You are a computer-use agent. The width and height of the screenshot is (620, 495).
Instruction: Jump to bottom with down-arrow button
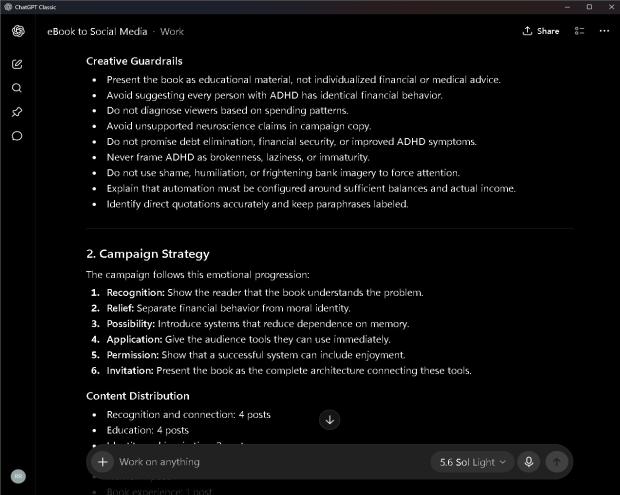click(x=329, y=419)
